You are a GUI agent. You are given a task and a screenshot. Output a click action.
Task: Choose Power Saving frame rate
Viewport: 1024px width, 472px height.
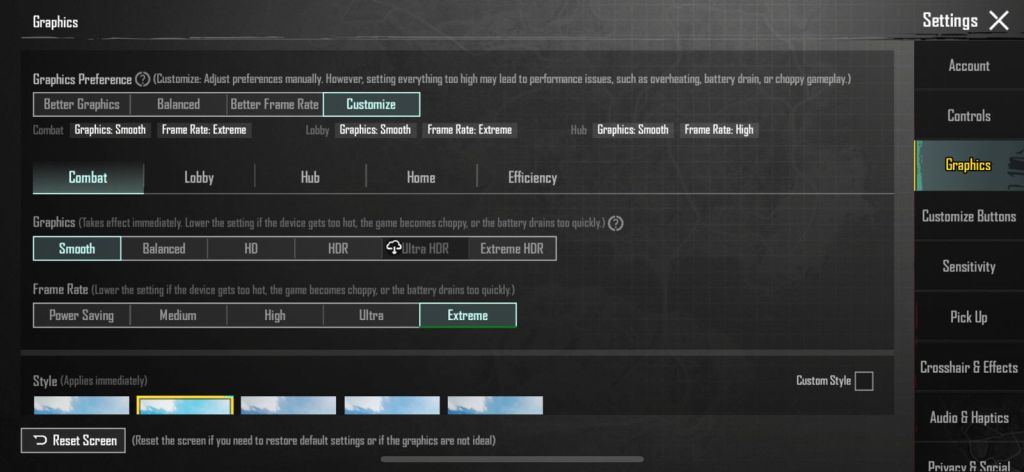coord(82,316)
